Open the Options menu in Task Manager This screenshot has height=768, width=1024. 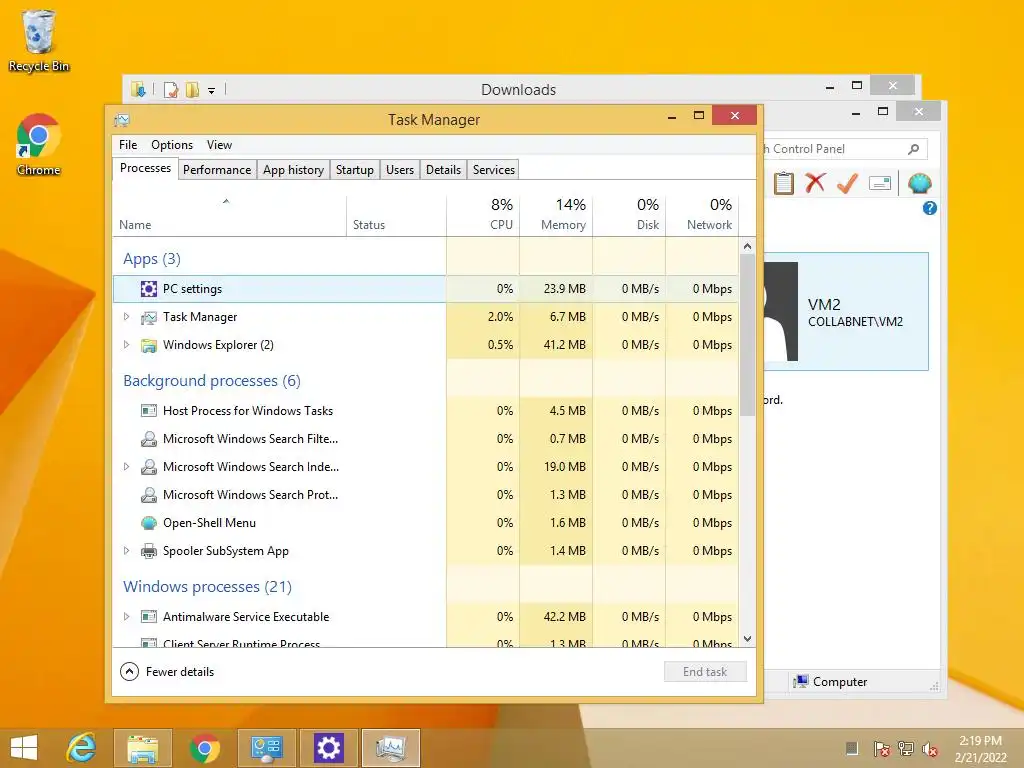pos(172,145)
